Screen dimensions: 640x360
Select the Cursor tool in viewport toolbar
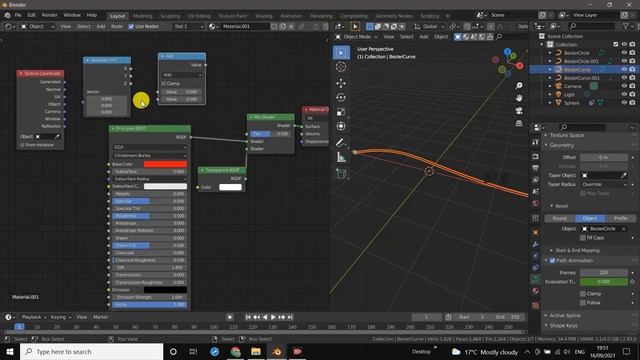click(341, 67)
